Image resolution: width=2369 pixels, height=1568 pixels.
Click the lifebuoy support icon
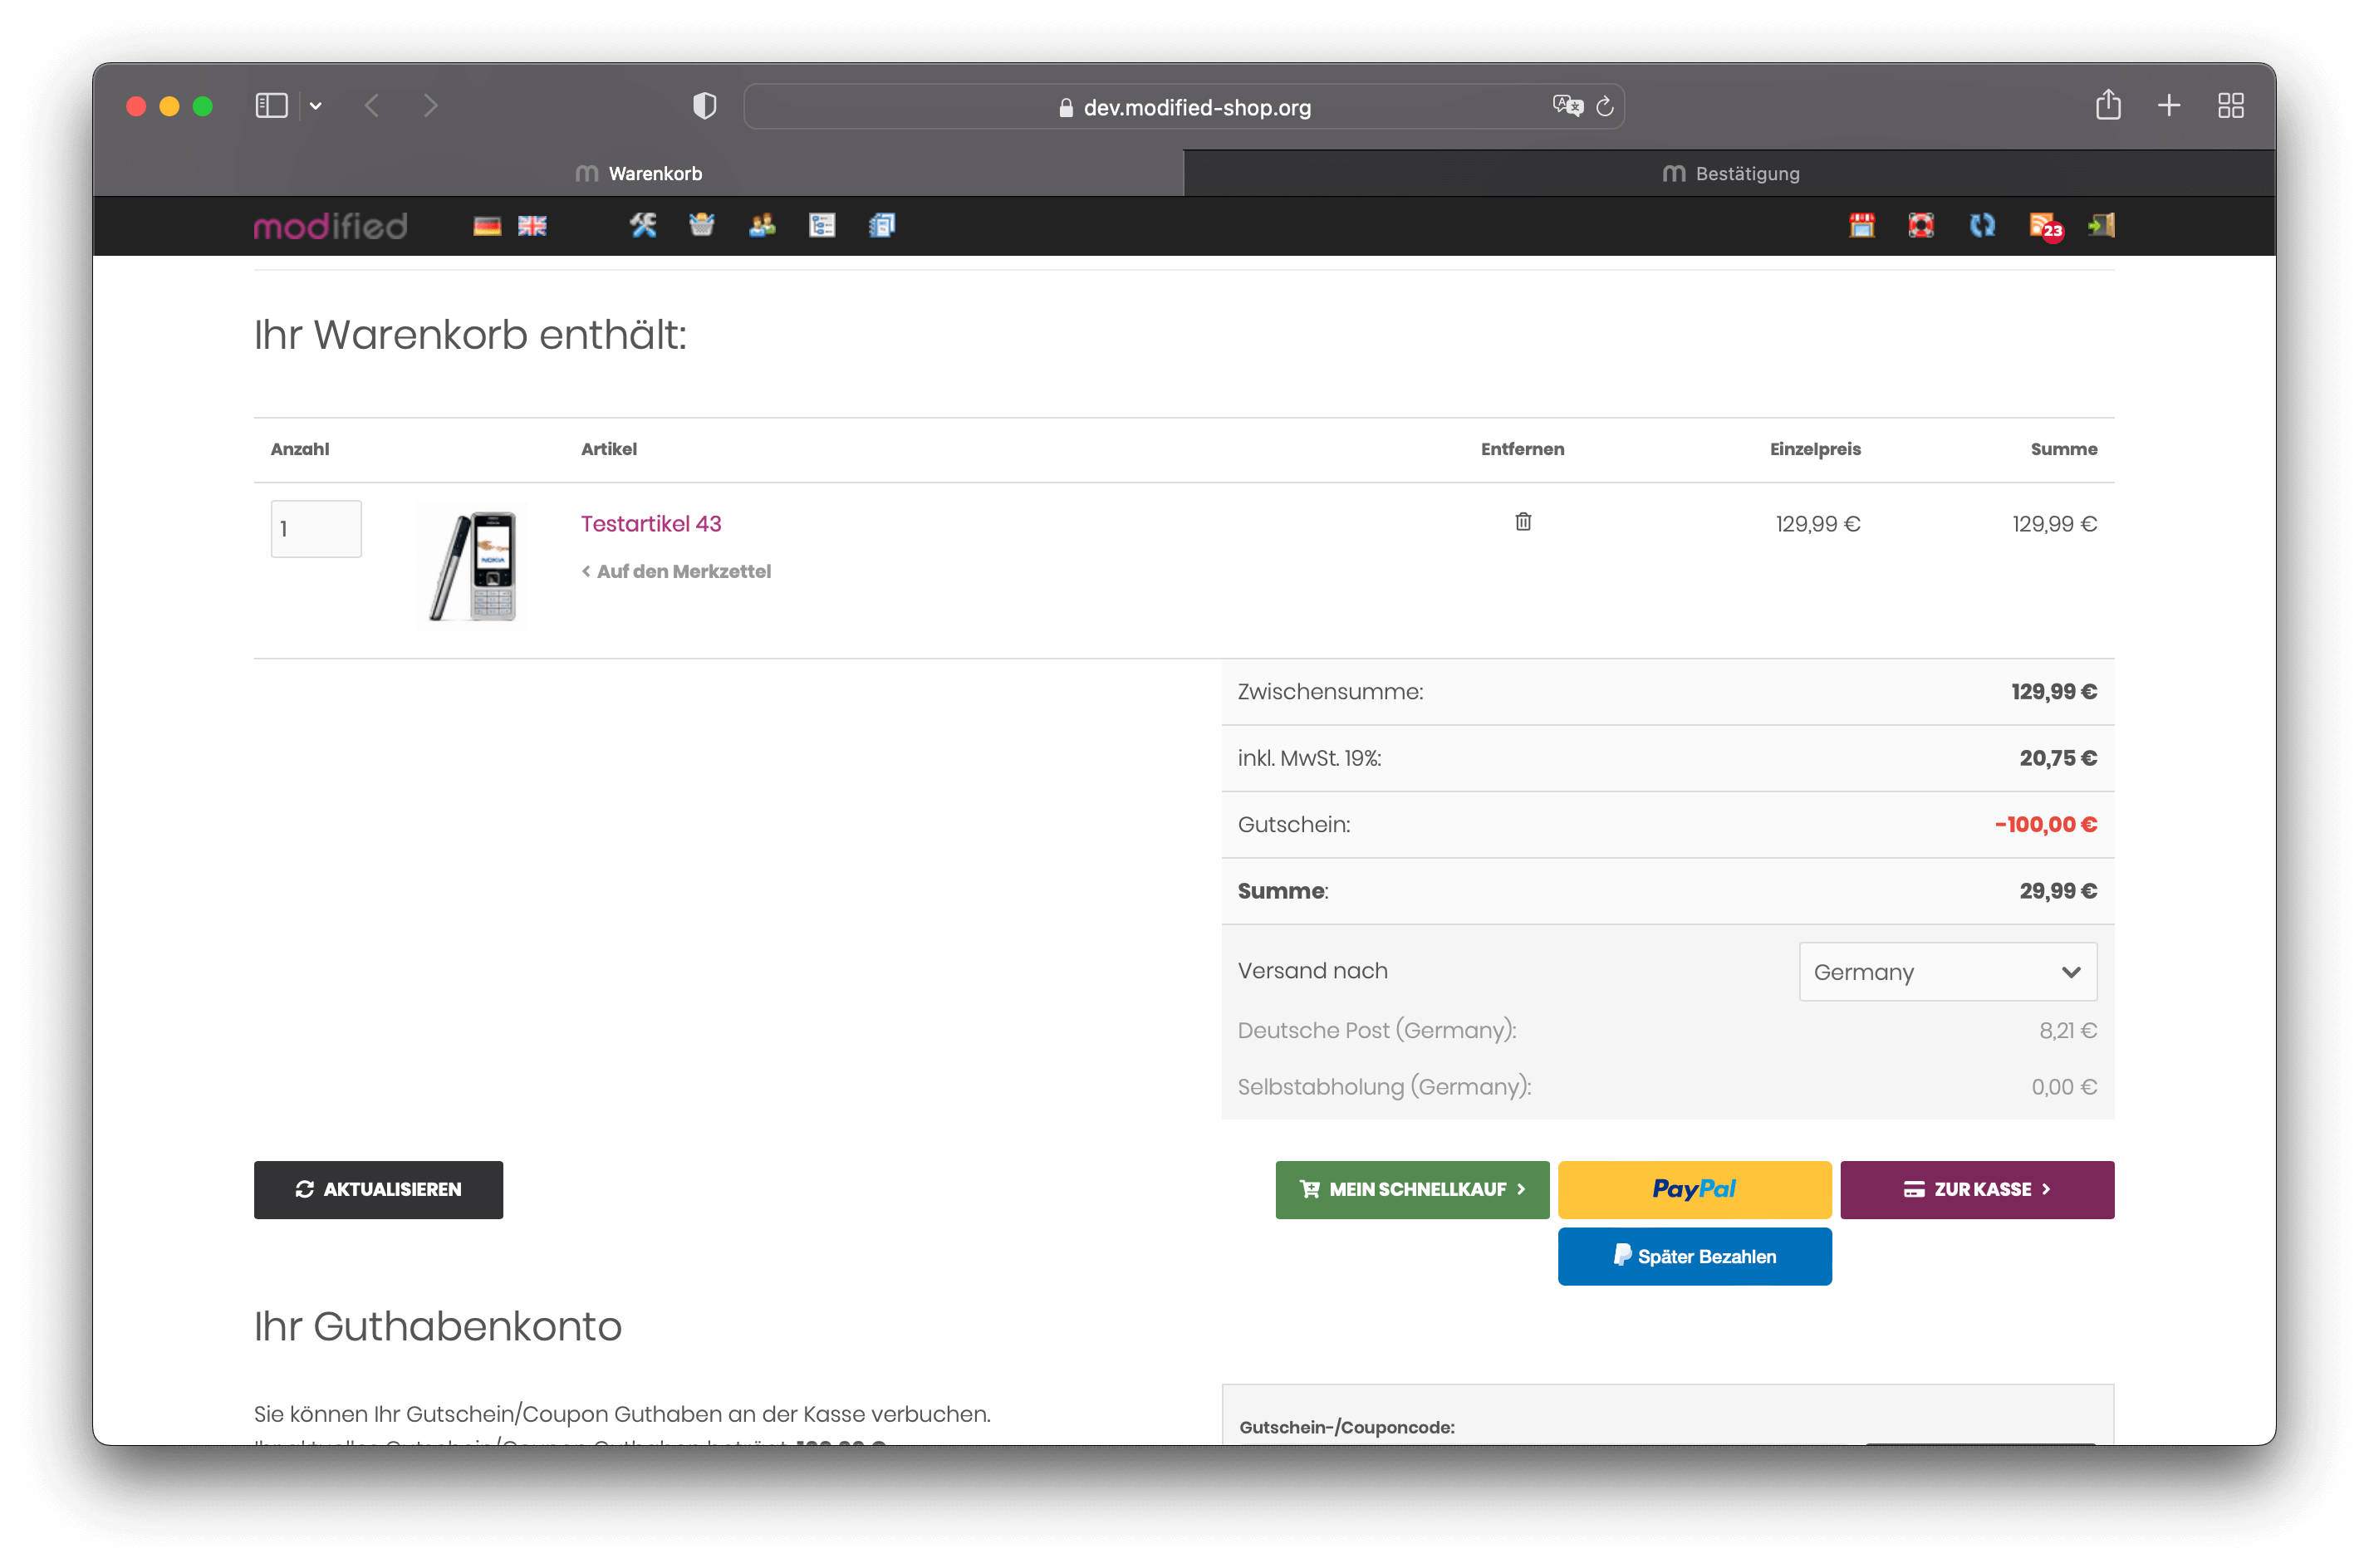(x=1921, y=226)
